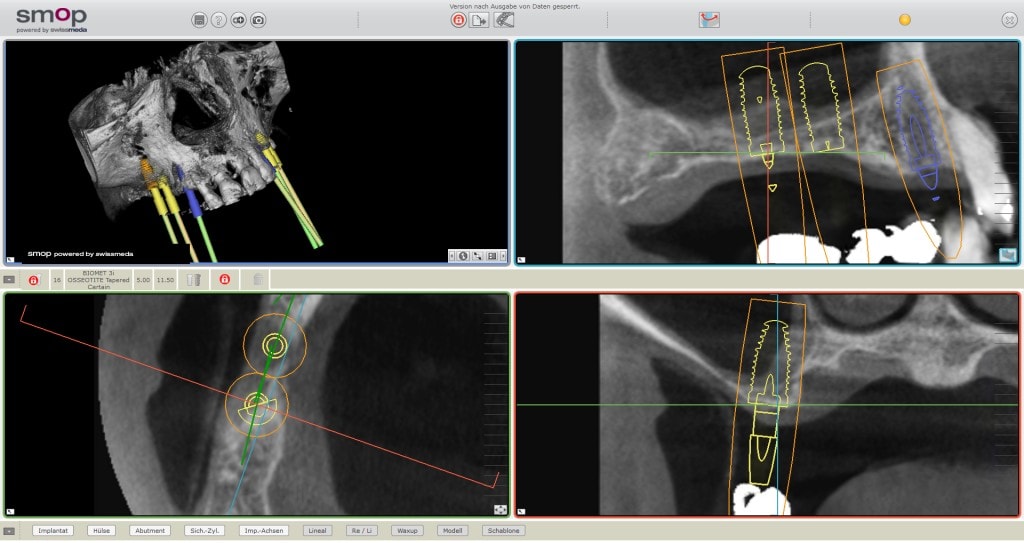Select the BIOMET 3i OSSEOTITE Tapered Certain implant field
Viewport: 1024px width, 543px height.
(99, 280)
